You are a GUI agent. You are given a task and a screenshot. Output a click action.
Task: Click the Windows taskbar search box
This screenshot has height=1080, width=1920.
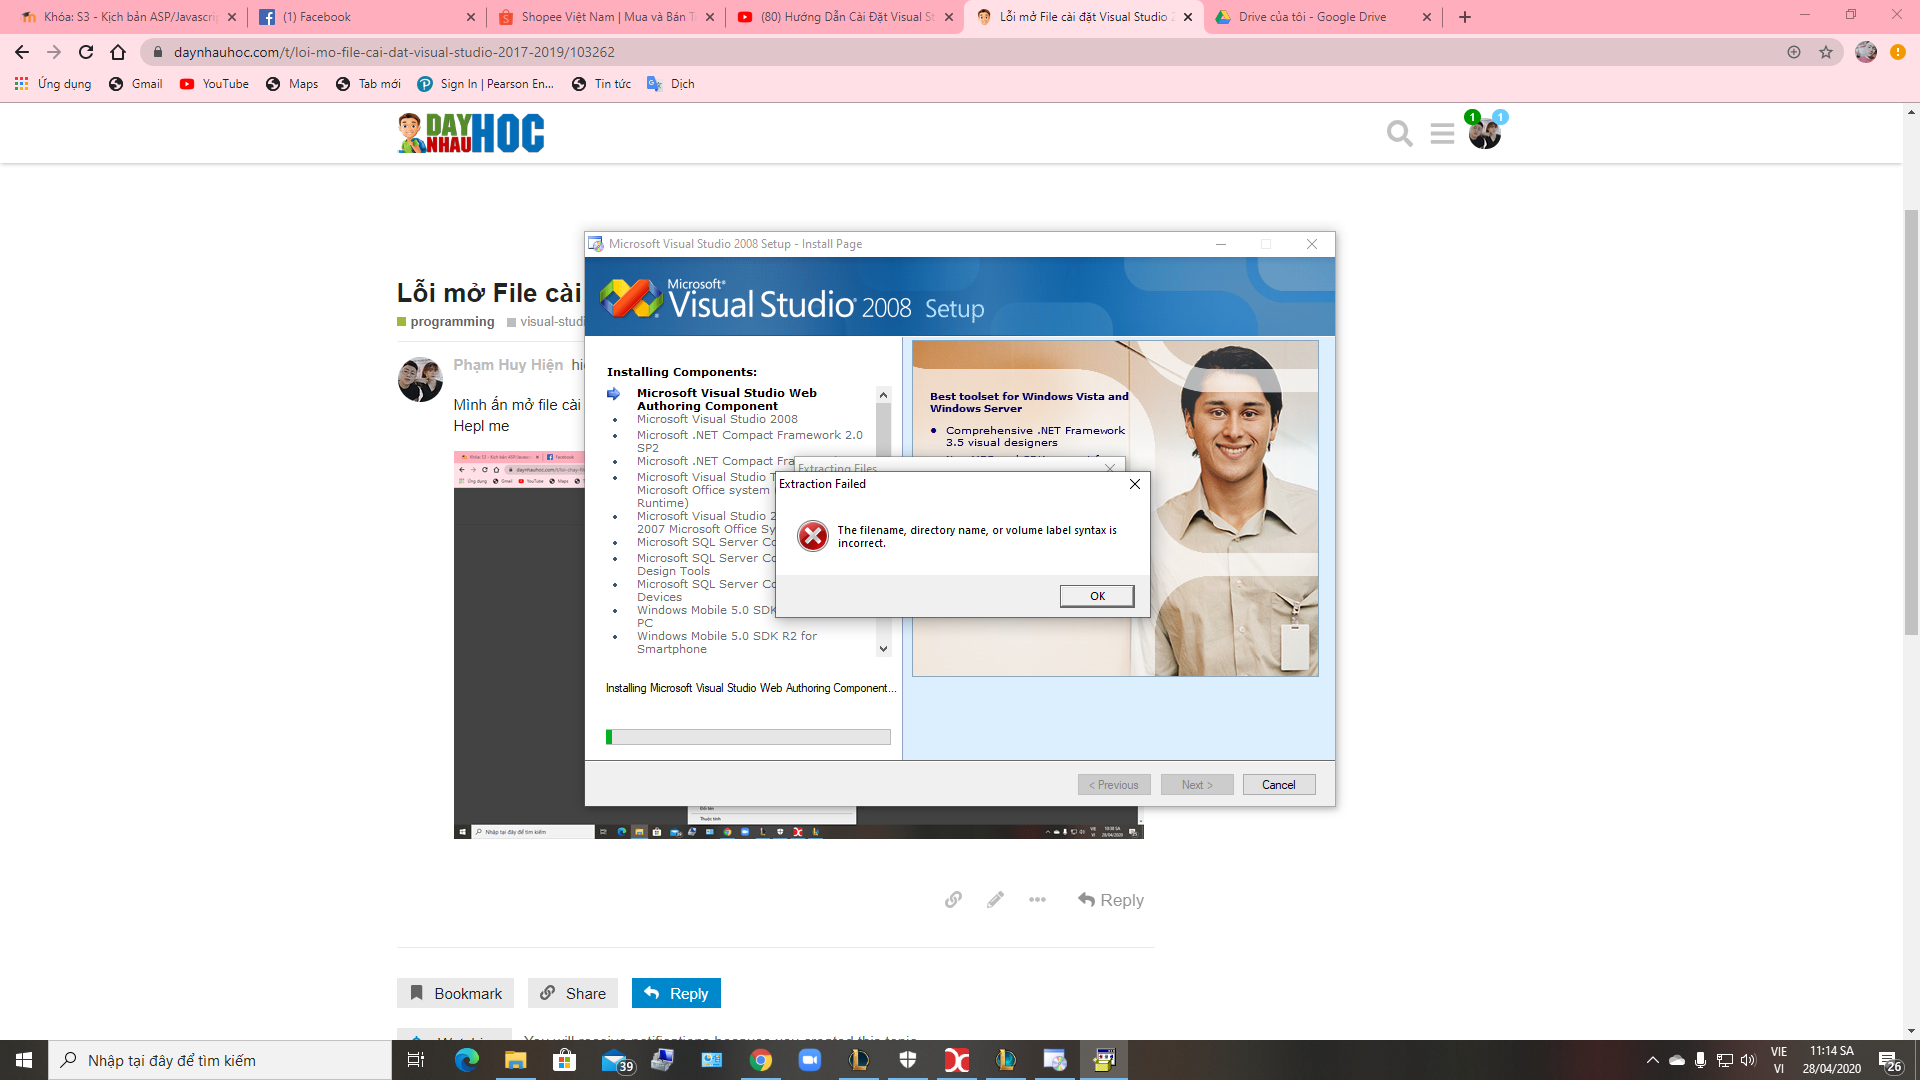click(x=220, y=1060)
